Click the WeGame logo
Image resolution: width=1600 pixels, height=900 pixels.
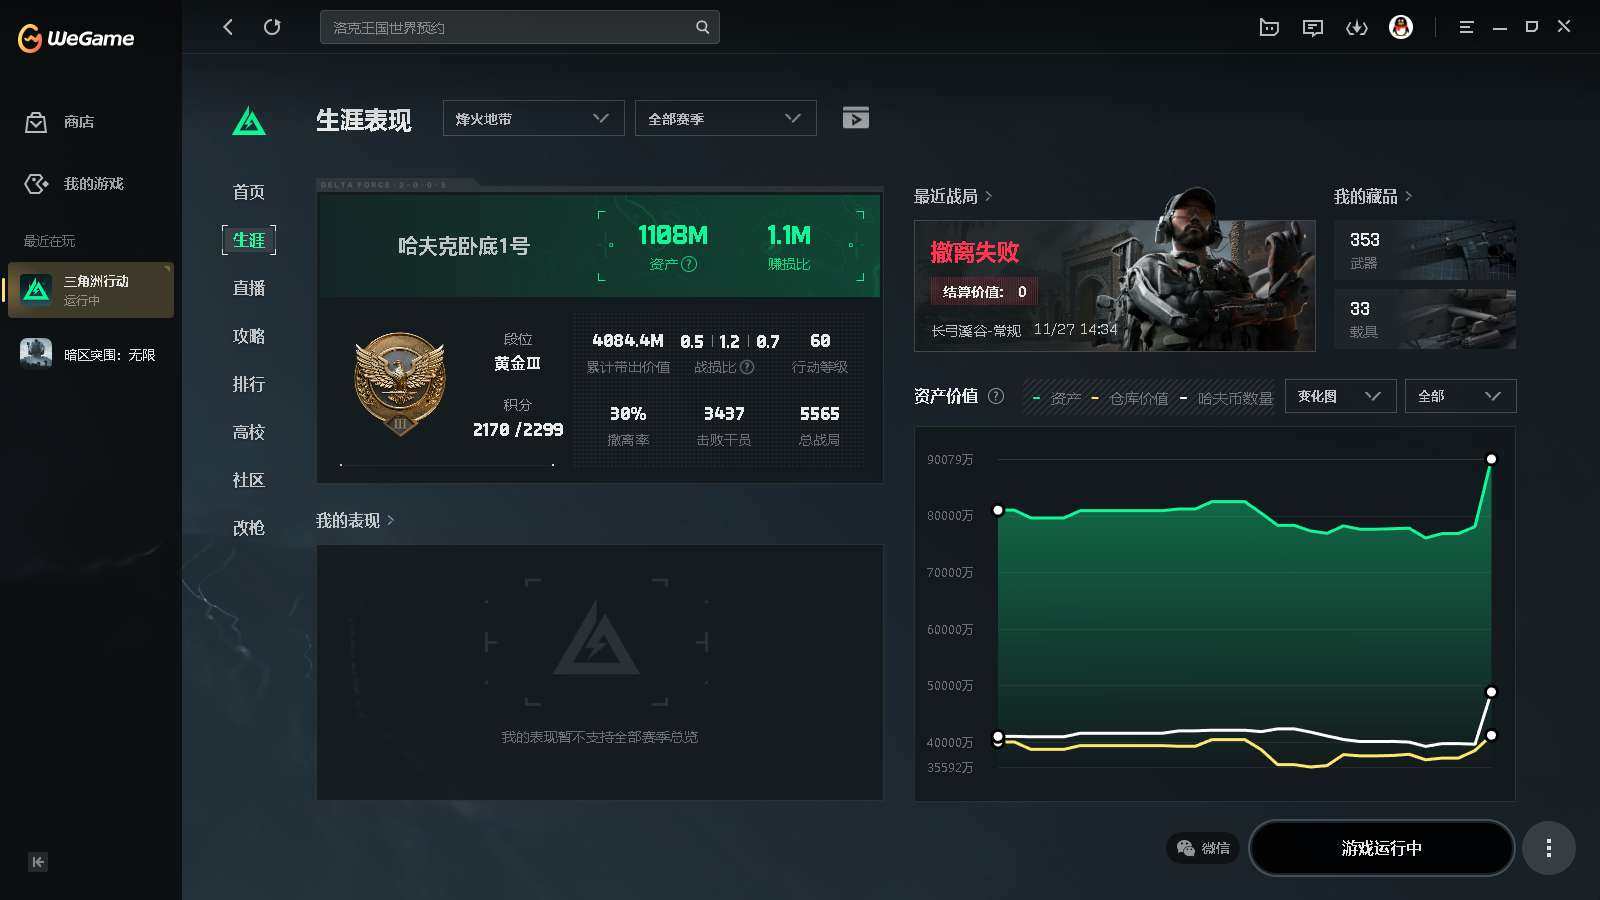(x=76, y=38)
